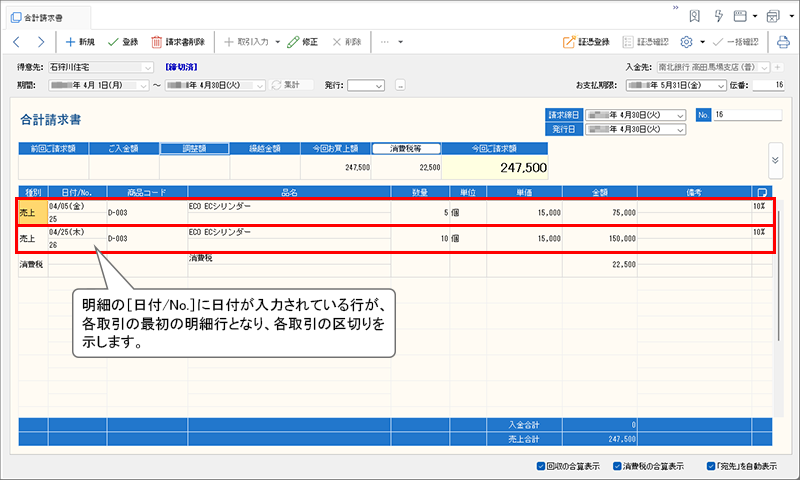
Task: Expand the arrow beside the gear icon
Action: click(x=703, y=42)
